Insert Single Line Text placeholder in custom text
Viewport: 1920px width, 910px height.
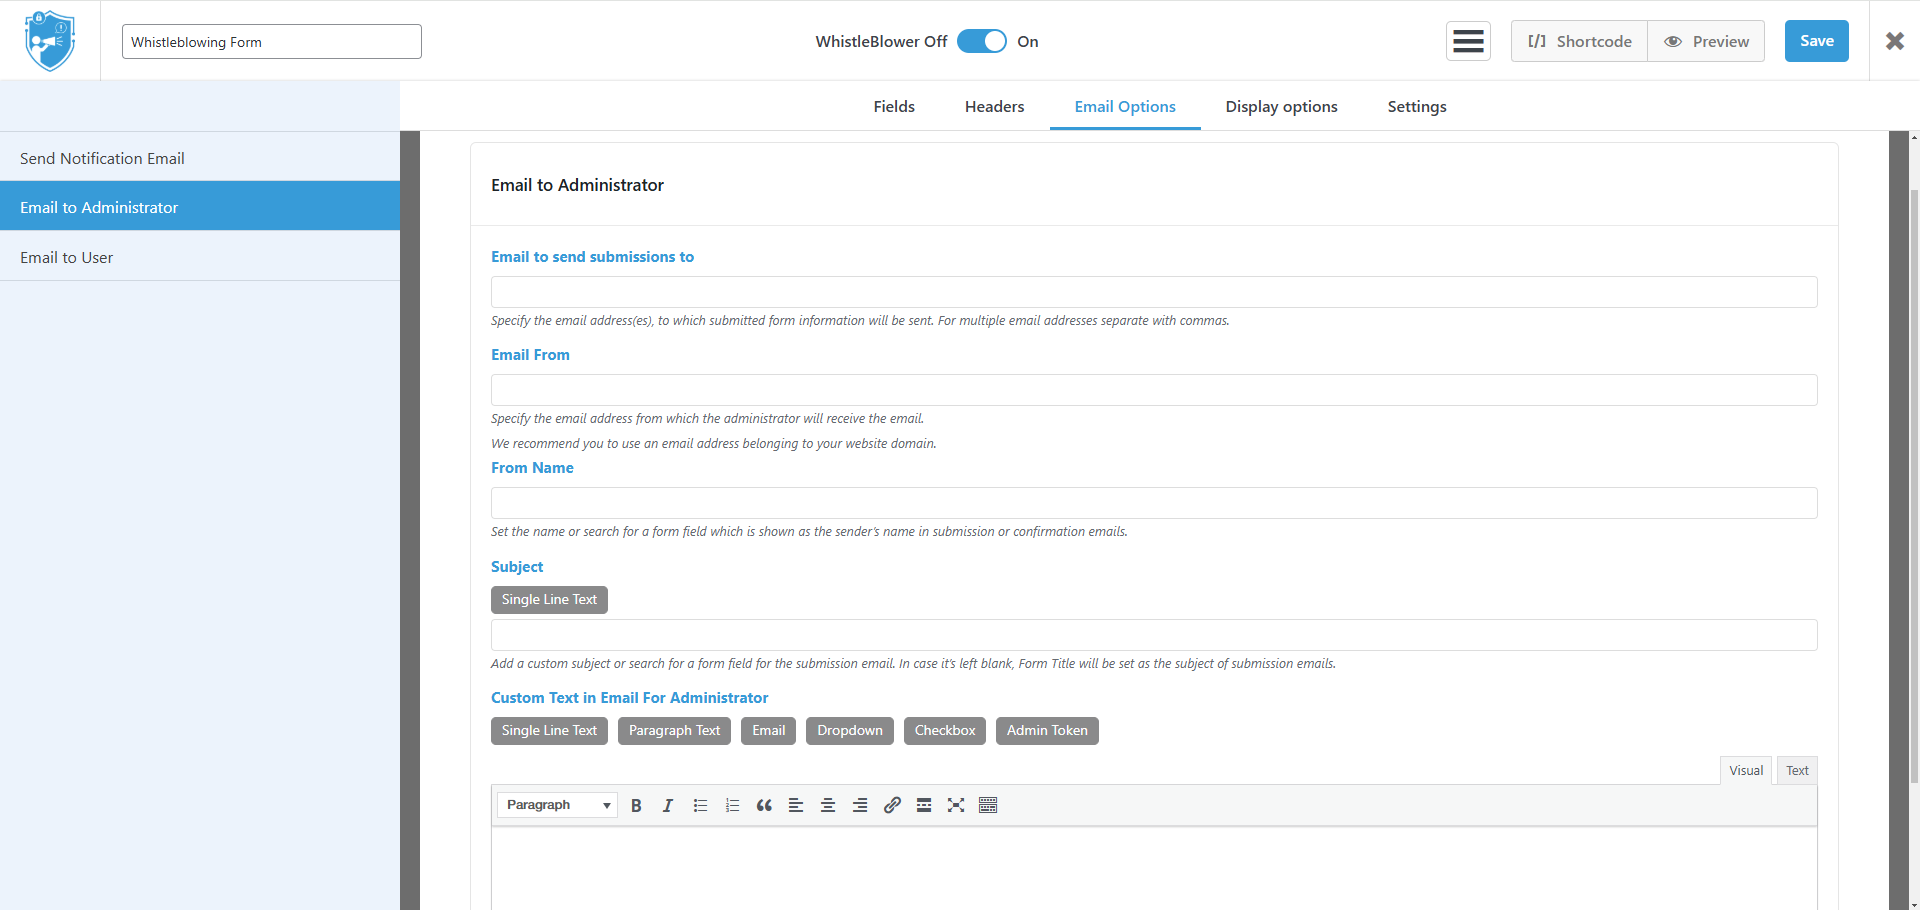(549, 731)
